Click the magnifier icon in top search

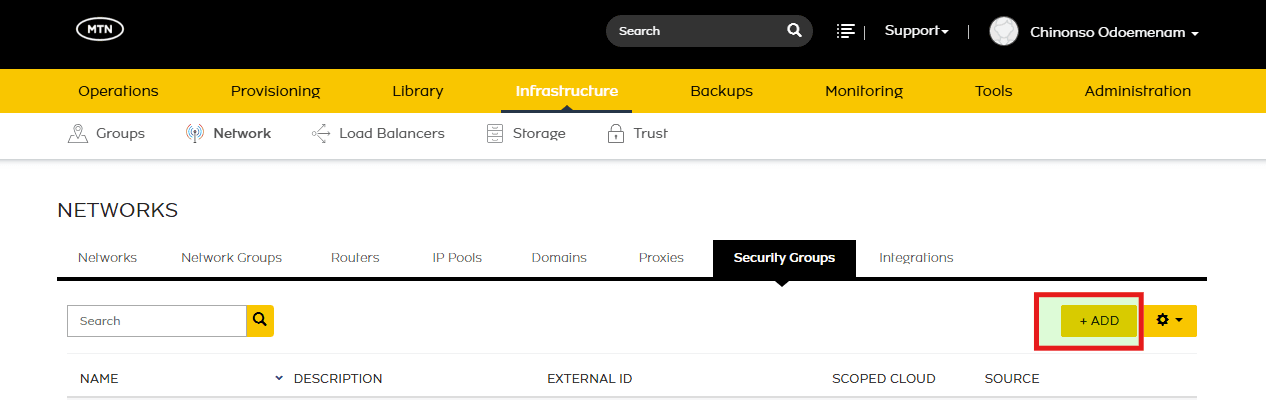pos(794,30)
